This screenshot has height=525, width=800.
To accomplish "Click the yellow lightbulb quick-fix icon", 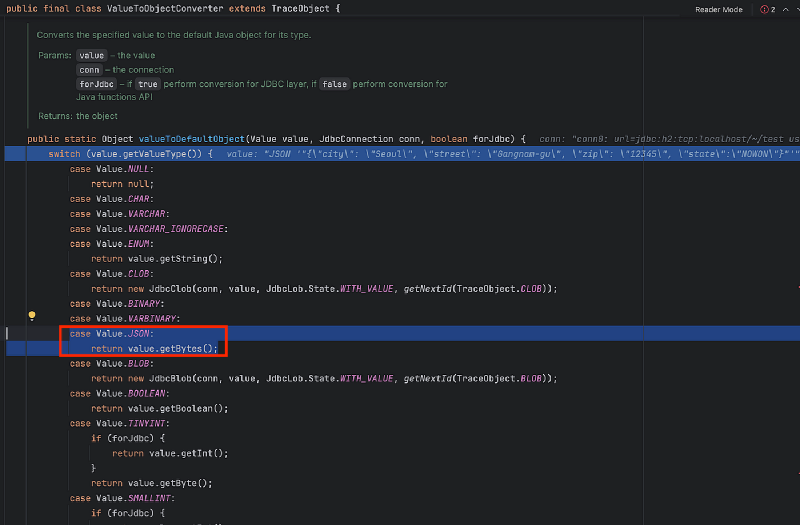I will (32, 316).
